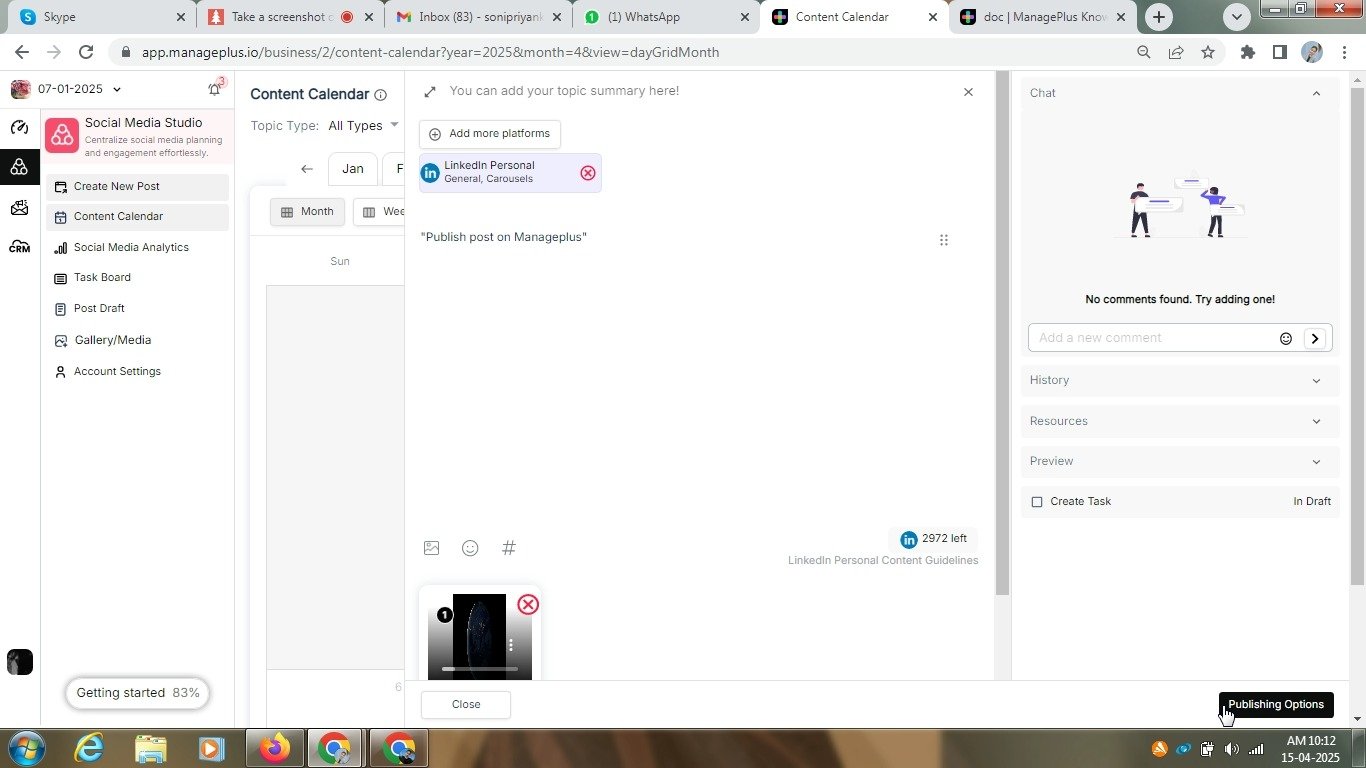Screen dimensions: 1366x768
Task: Click the notification bell icon
Action: tap(214, 89)
